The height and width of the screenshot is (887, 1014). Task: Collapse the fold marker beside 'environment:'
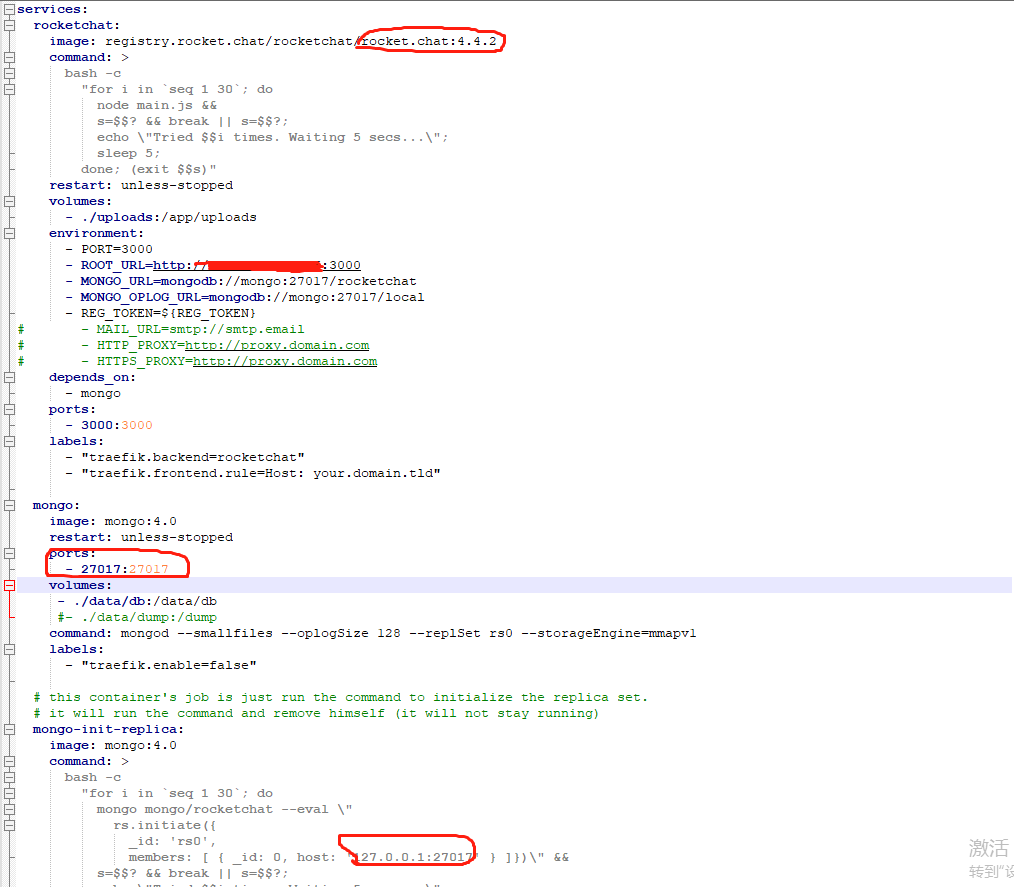[9, 233]
